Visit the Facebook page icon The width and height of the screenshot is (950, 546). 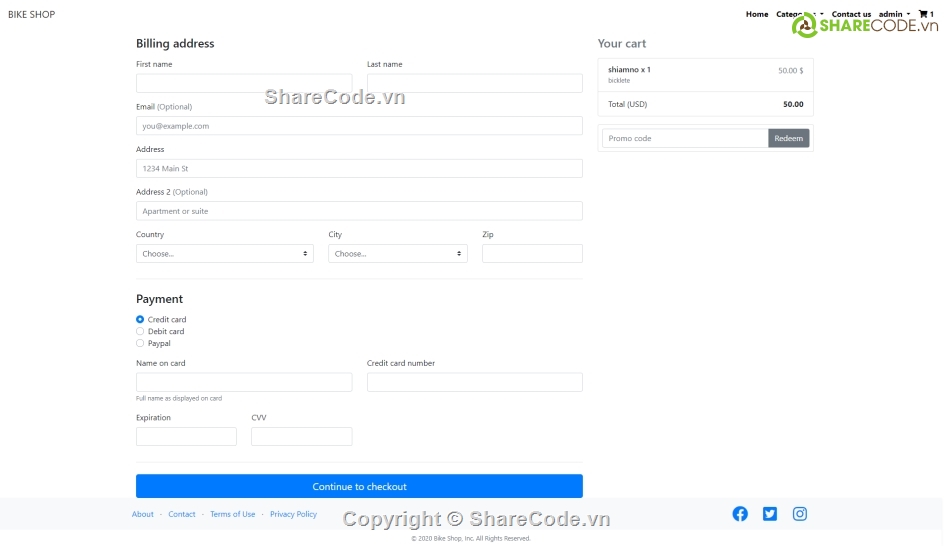click(x=740, y=514)
